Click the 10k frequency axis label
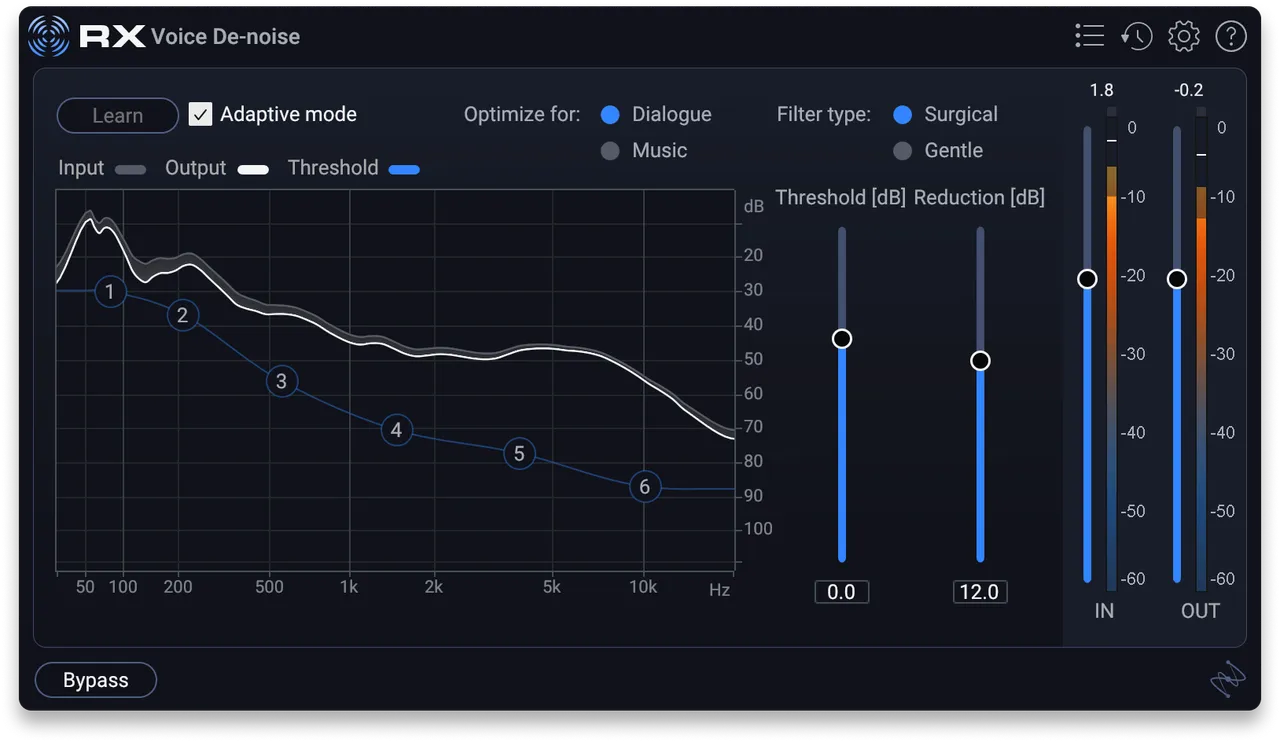 [x=643, y=587]
